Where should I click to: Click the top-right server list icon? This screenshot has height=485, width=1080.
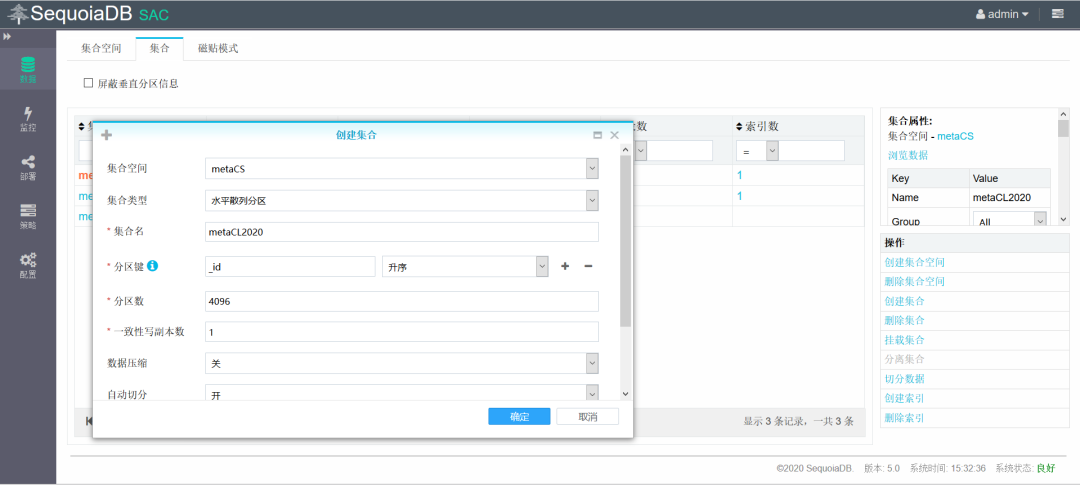(1058, 14)
